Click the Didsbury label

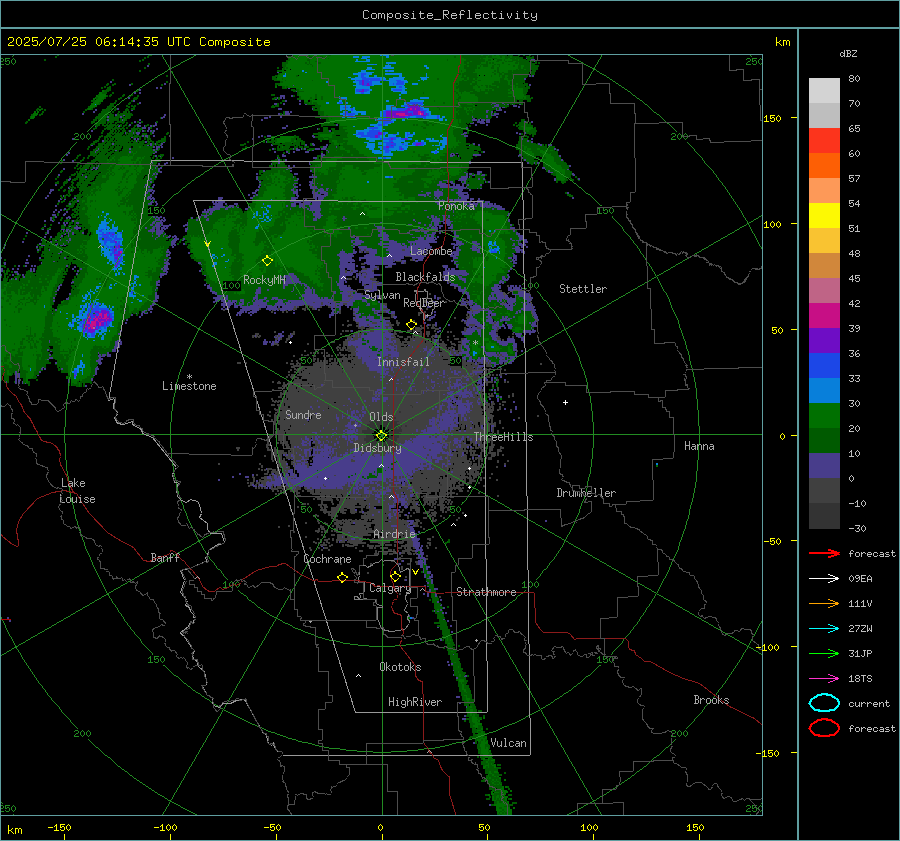coord(377,448)
